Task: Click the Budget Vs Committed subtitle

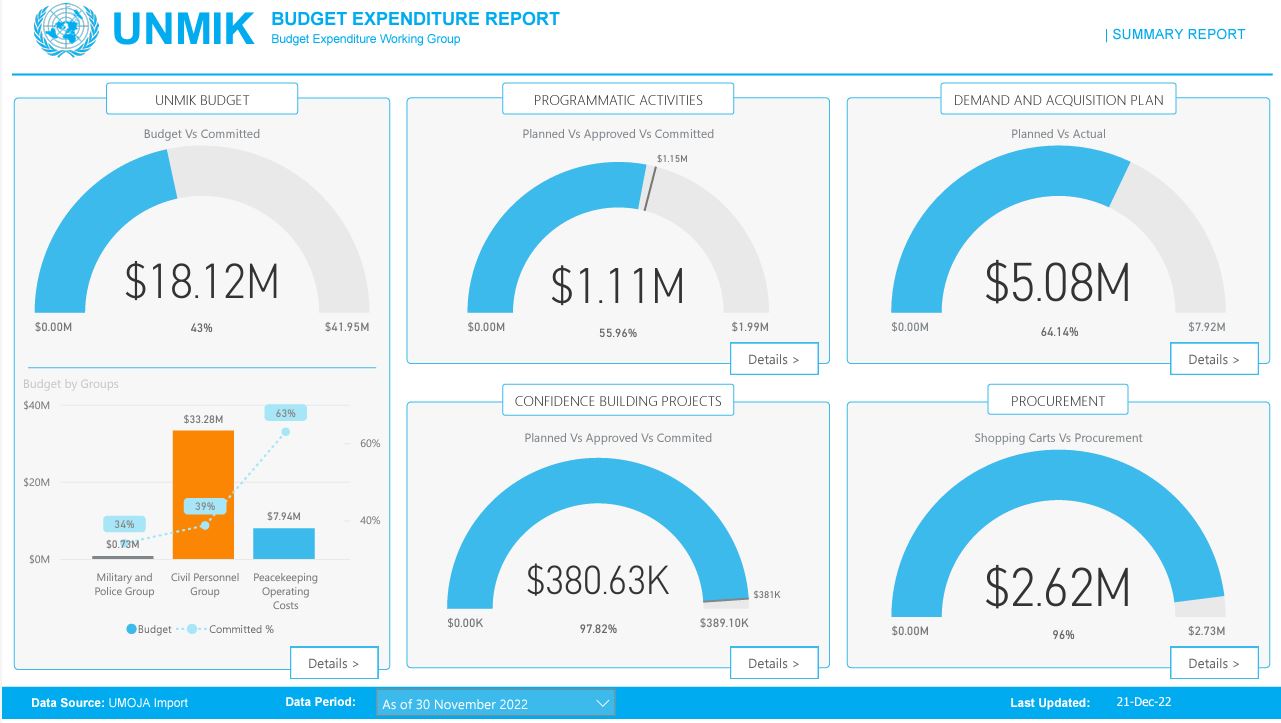Action: click(202, 134)
